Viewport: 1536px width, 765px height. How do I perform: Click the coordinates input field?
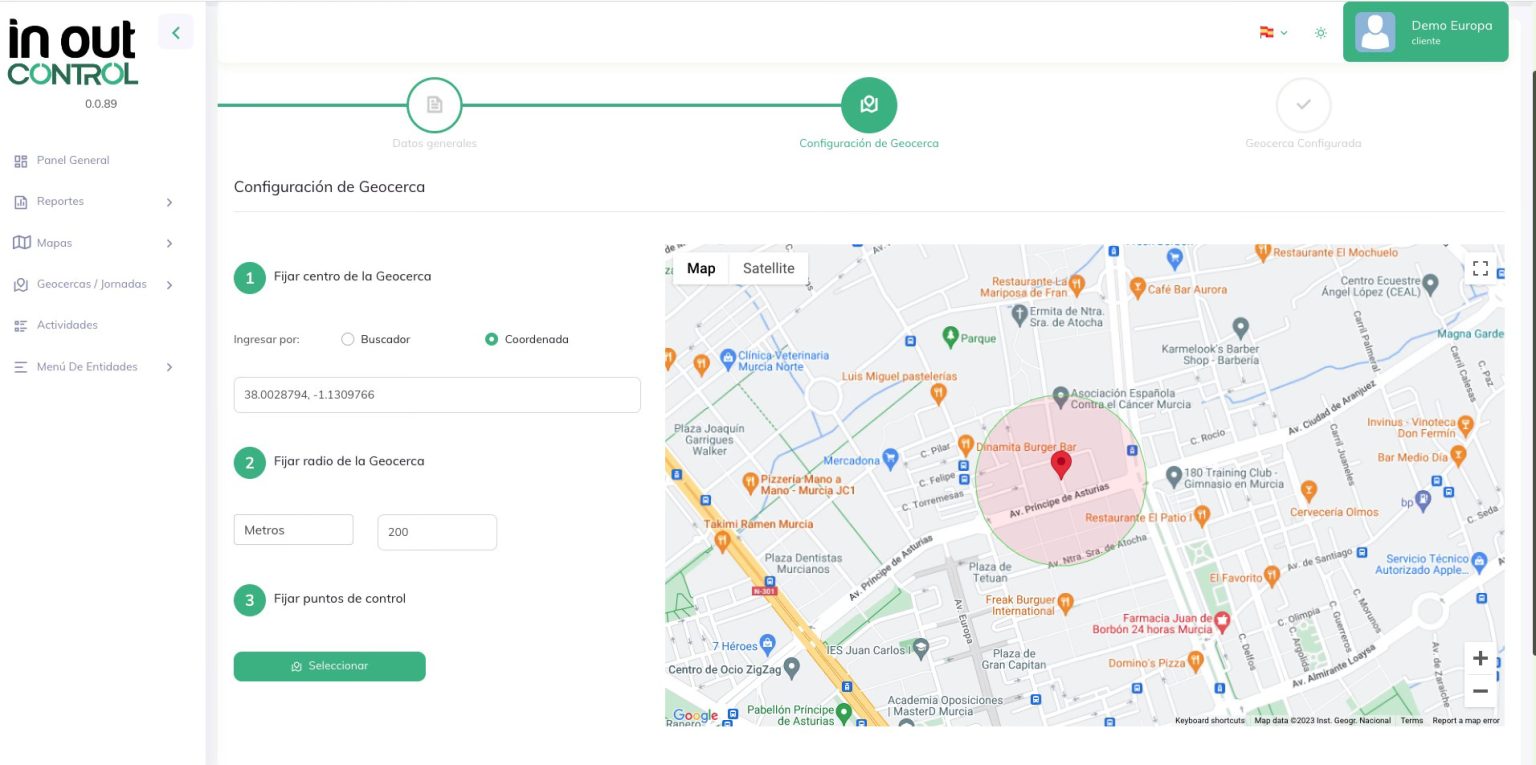437,395
